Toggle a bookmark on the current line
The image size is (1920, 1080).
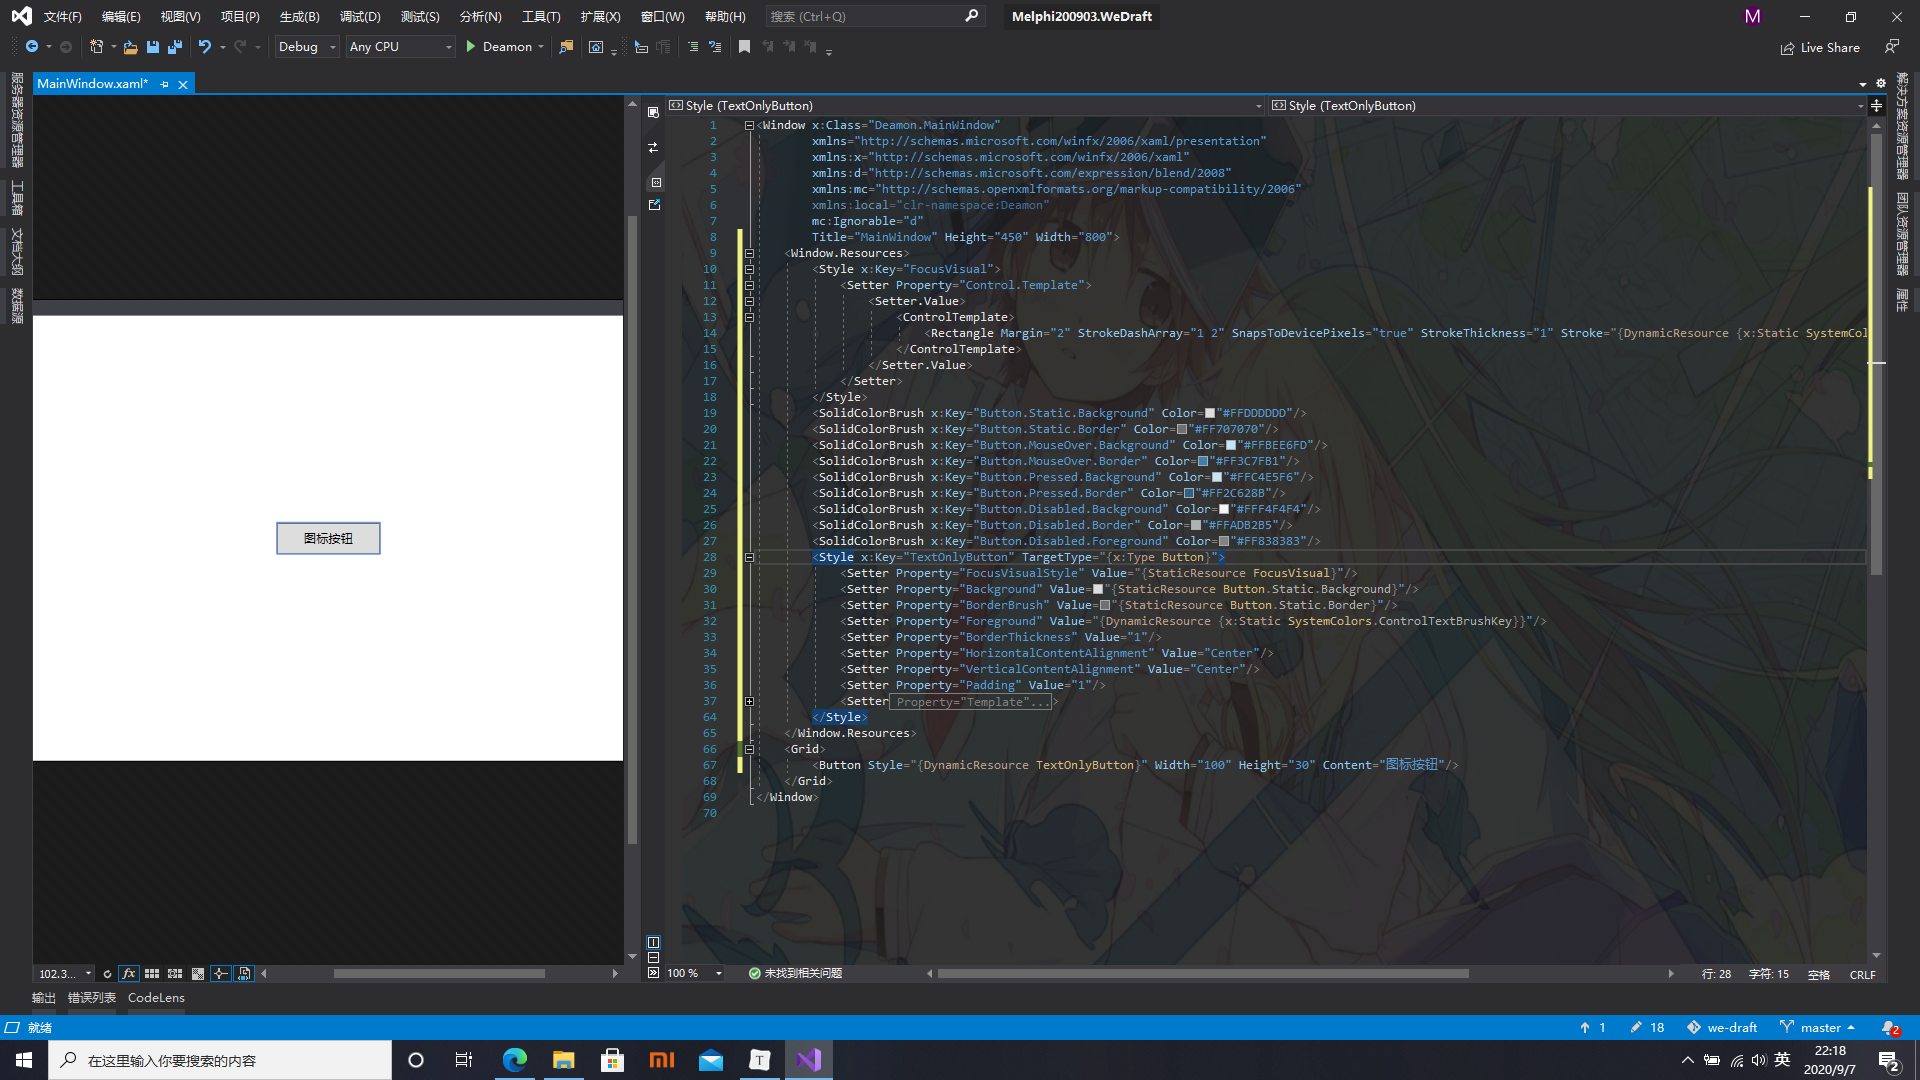pos(744,46)
